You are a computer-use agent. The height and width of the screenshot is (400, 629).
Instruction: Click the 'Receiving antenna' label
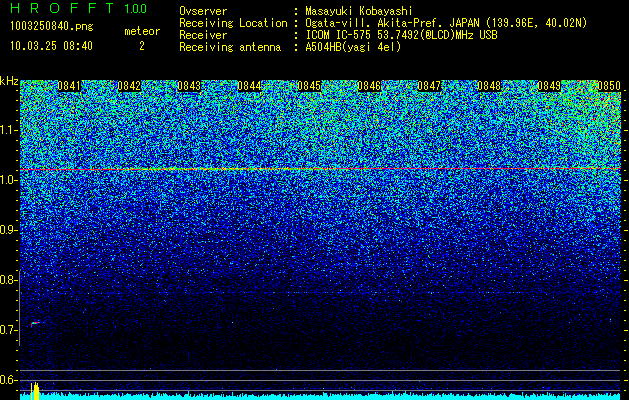[230, 47]
